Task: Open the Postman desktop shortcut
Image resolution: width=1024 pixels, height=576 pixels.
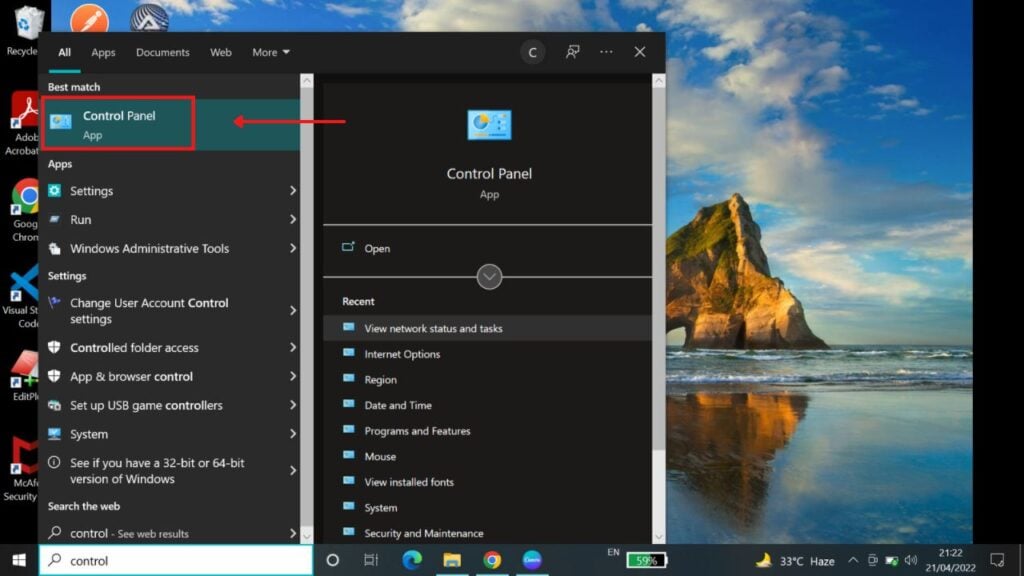Action: click(89, 18)
